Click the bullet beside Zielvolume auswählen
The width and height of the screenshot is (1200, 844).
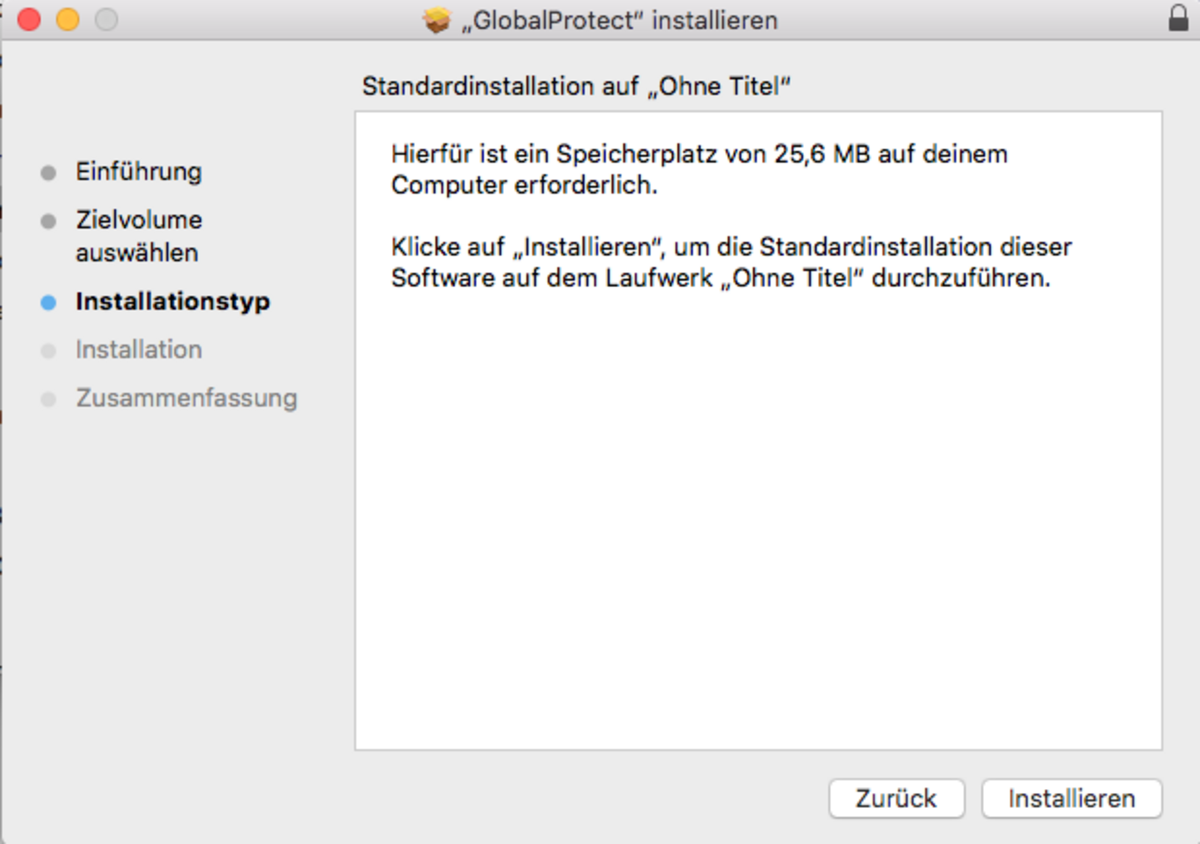point(48,221)
